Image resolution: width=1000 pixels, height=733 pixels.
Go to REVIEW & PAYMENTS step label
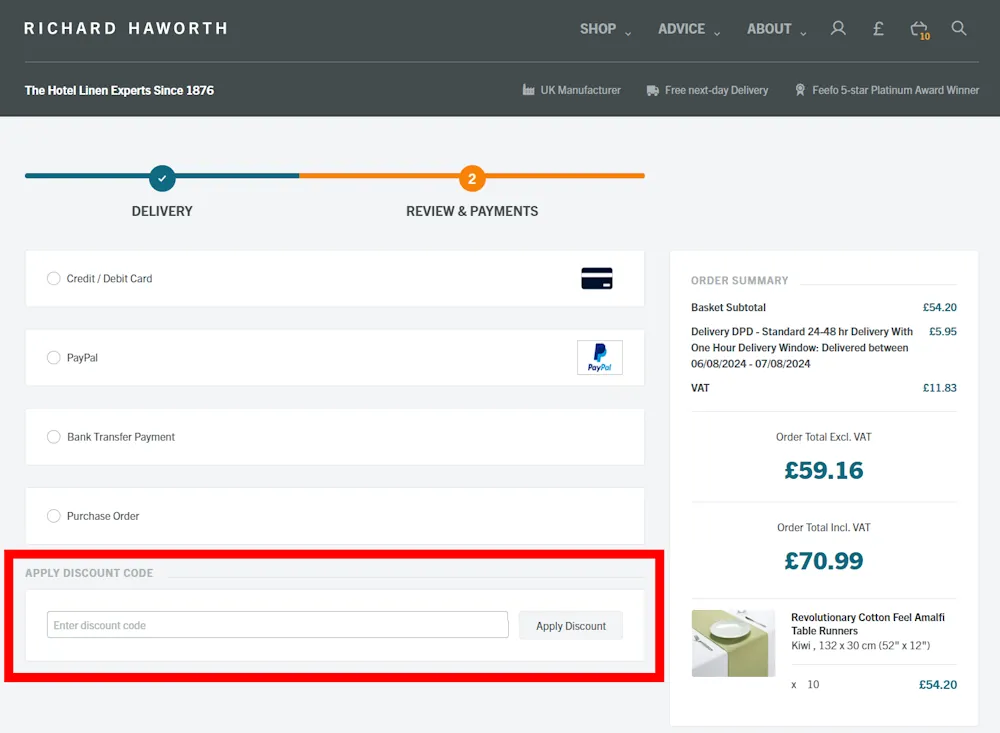point(472,211)
